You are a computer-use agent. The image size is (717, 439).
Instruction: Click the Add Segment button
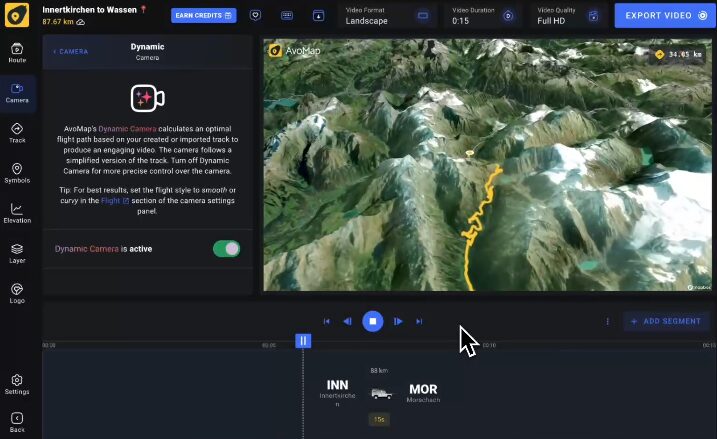click(667, 321)
